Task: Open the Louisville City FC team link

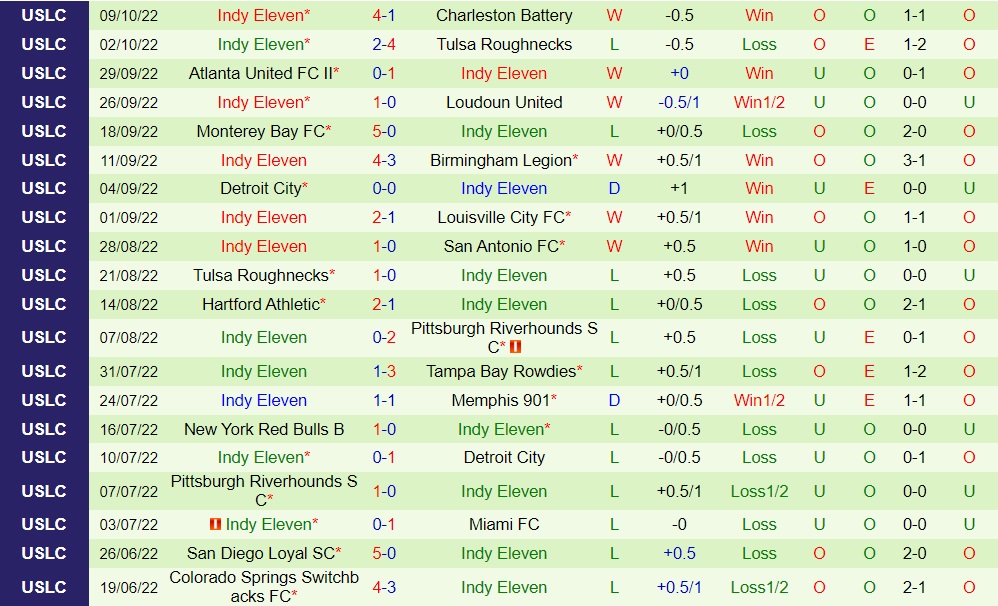Action: [x=501, y=218]
